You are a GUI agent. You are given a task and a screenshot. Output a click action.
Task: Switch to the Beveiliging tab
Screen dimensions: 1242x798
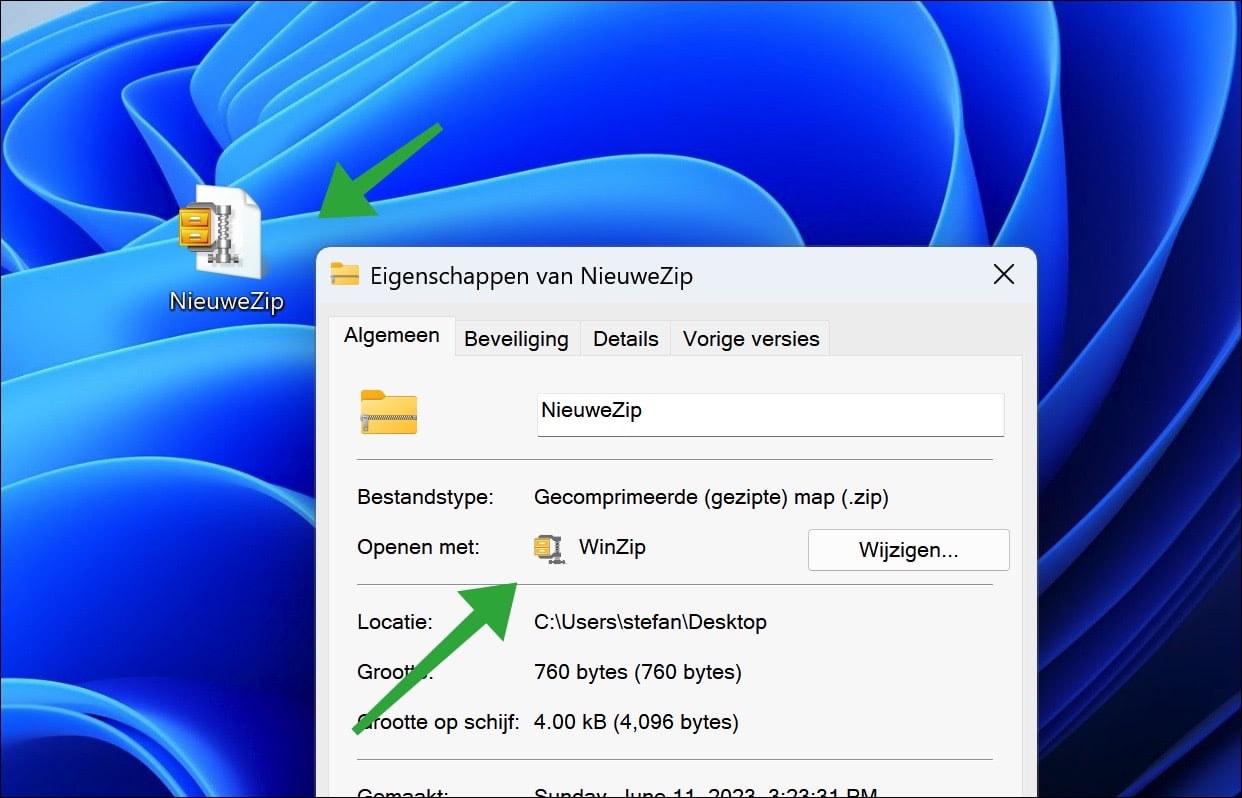pyautogui.click(x=516, y=338)
